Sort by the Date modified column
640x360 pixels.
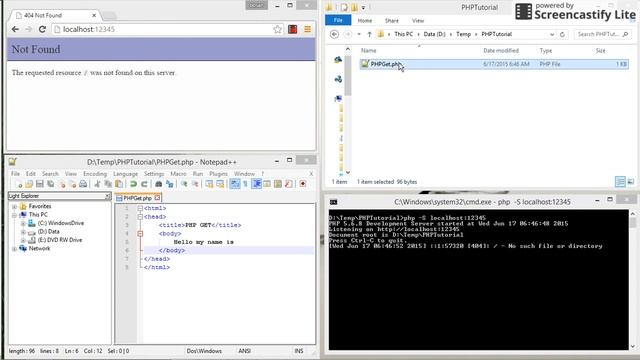(x=501, y=51)
